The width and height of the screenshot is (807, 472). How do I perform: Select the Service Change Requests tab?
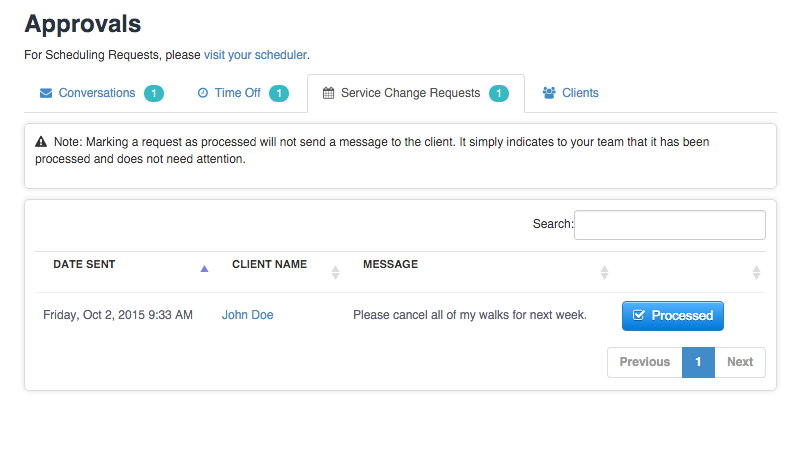click(x=416, y=93)
